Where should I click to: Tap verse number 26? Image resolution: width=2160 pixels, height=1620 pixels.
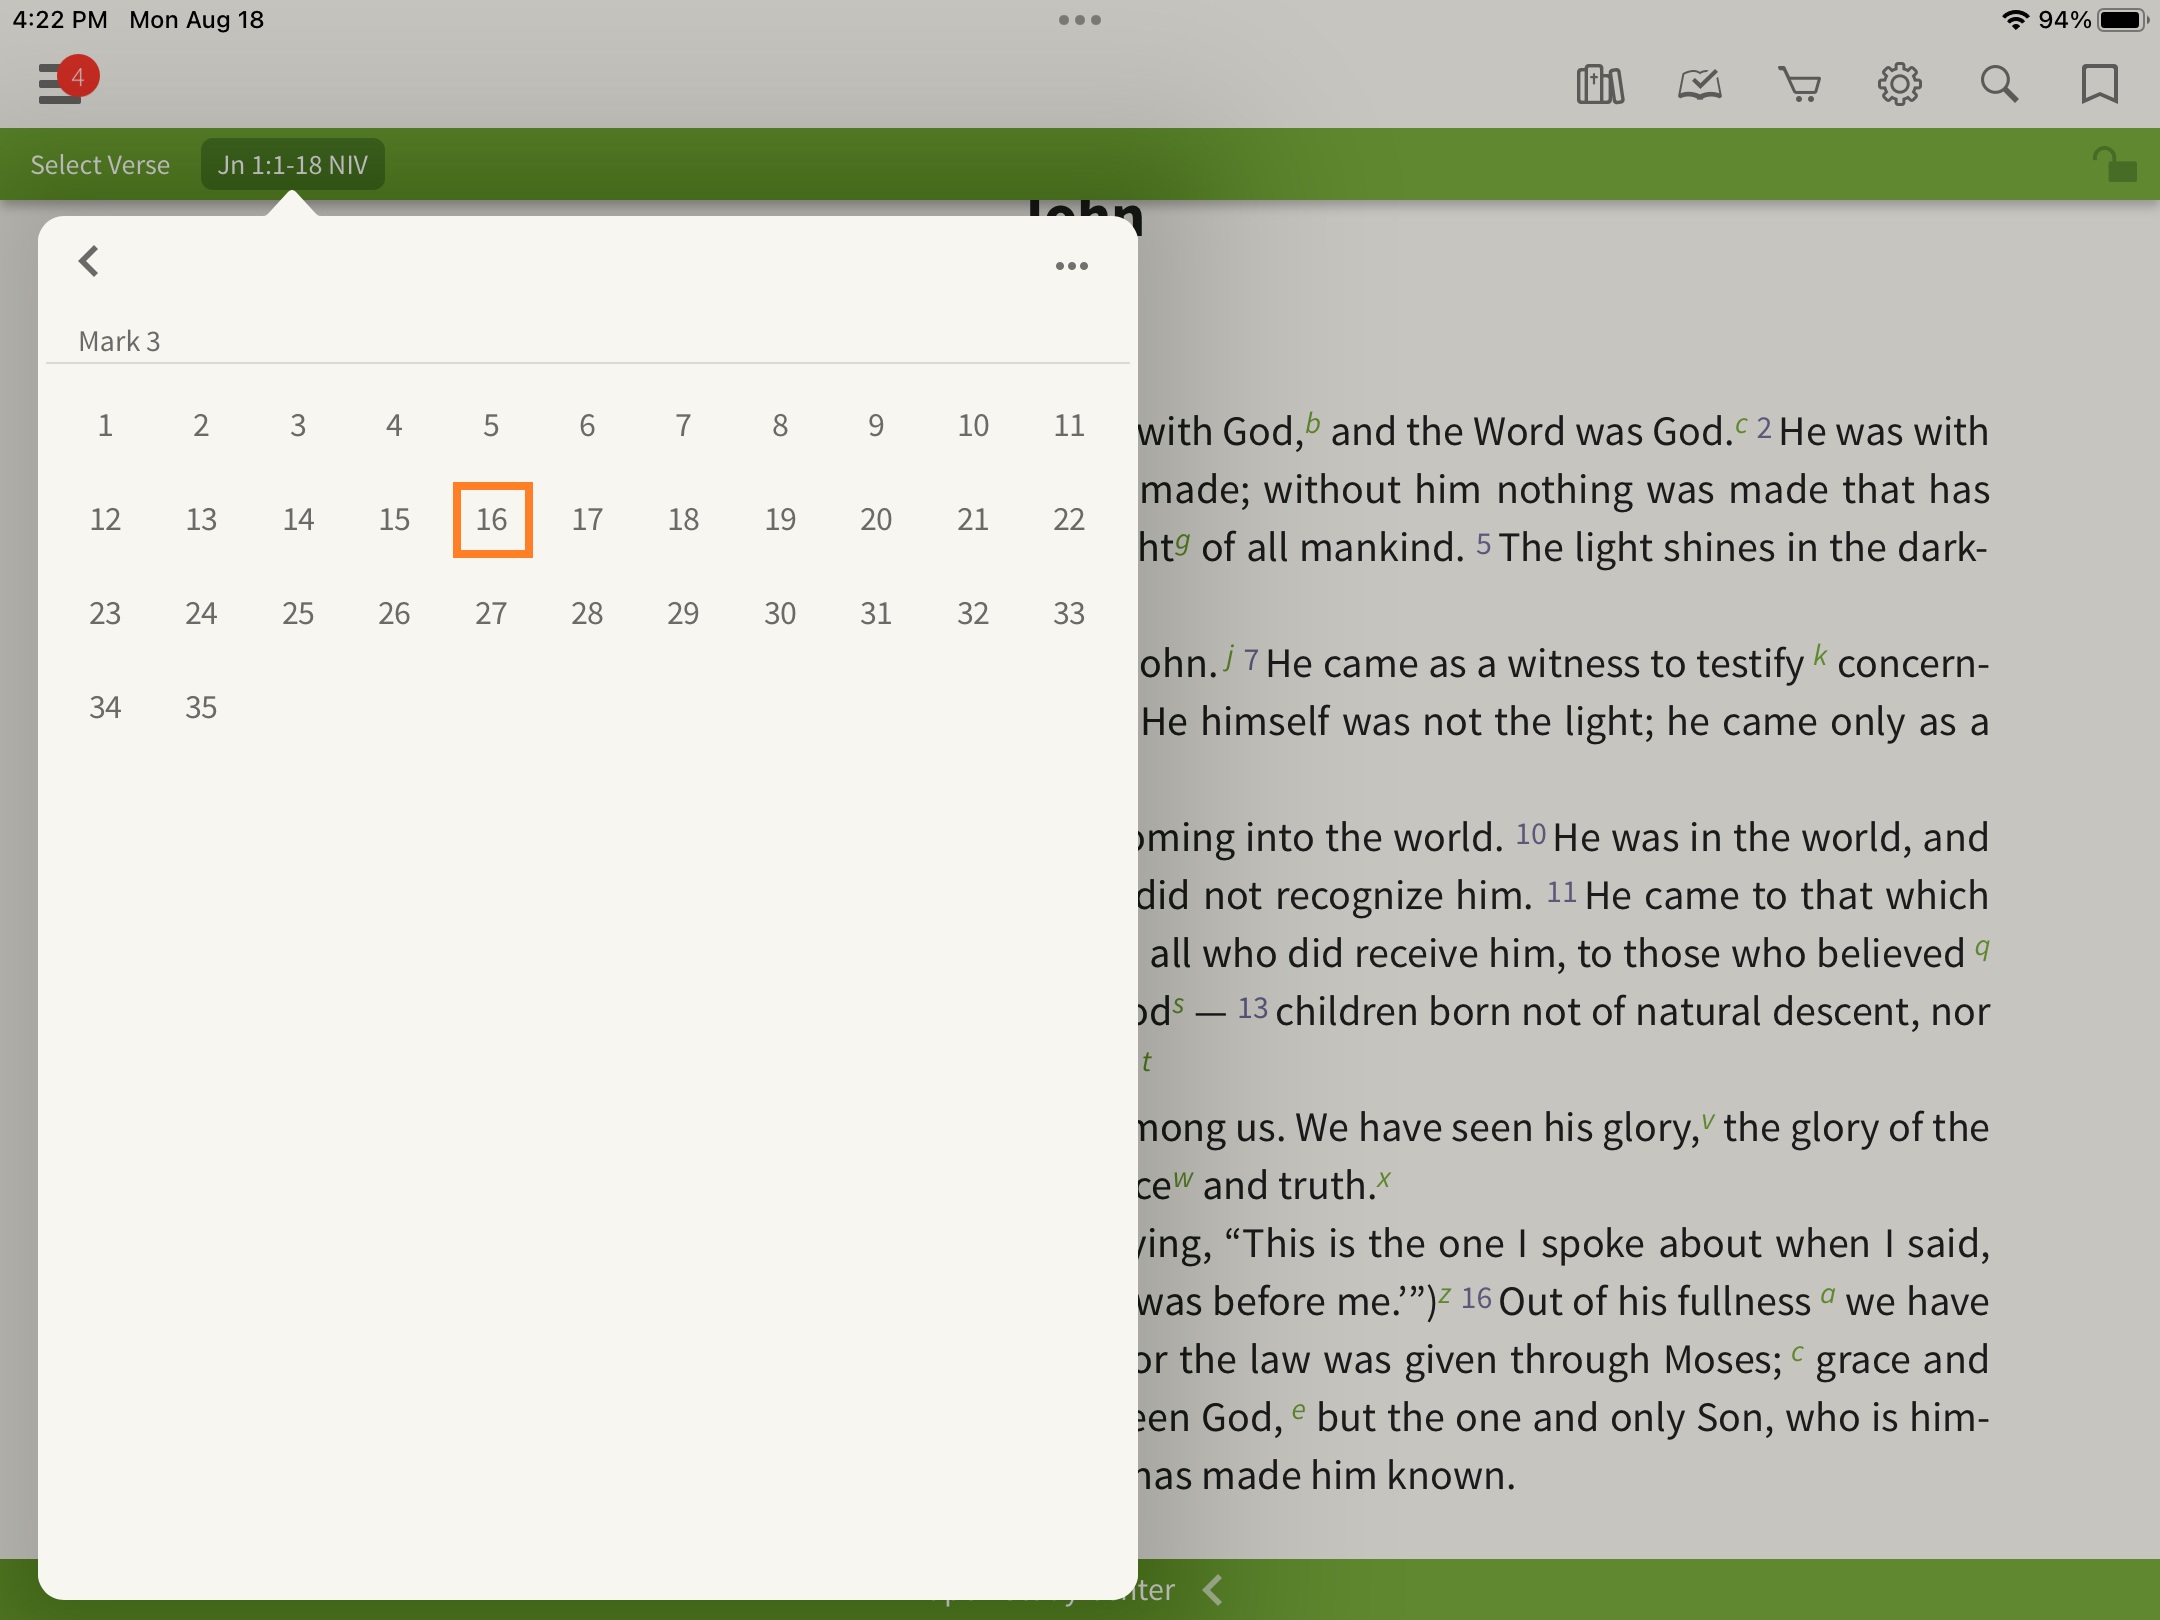pyautogui.click(x=394, y=614)
